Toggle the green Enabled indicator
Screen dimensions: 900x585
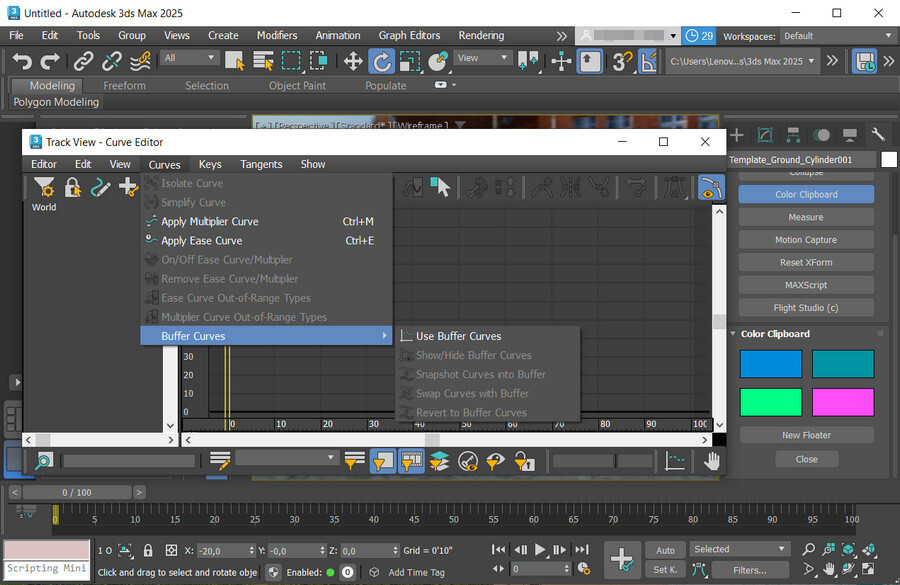[x=330, y=572]
